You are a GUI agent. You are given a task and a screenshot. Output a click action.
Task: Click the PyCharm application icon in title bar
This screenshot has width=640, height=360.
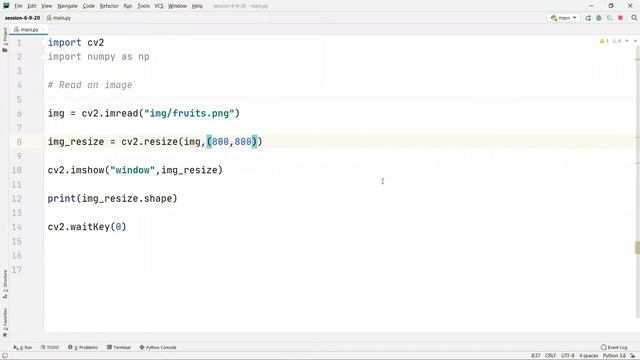pos(6,6)
